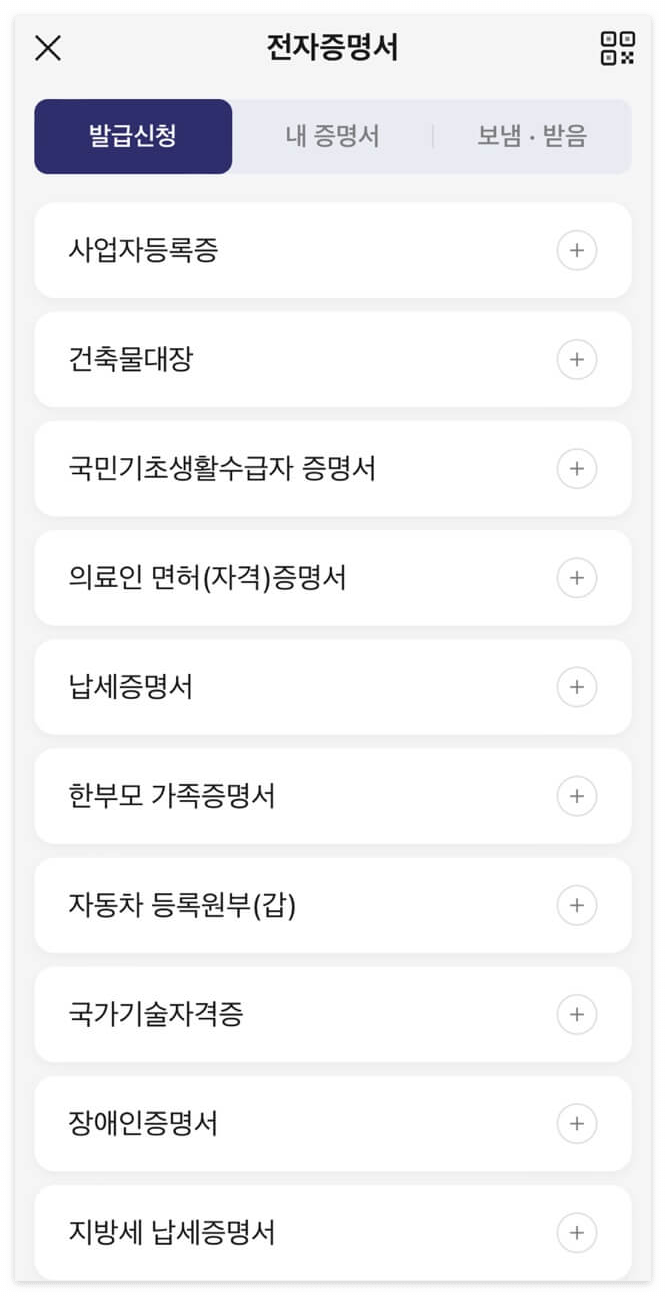Expand the 사업자등록증 item

coord(577,251)
